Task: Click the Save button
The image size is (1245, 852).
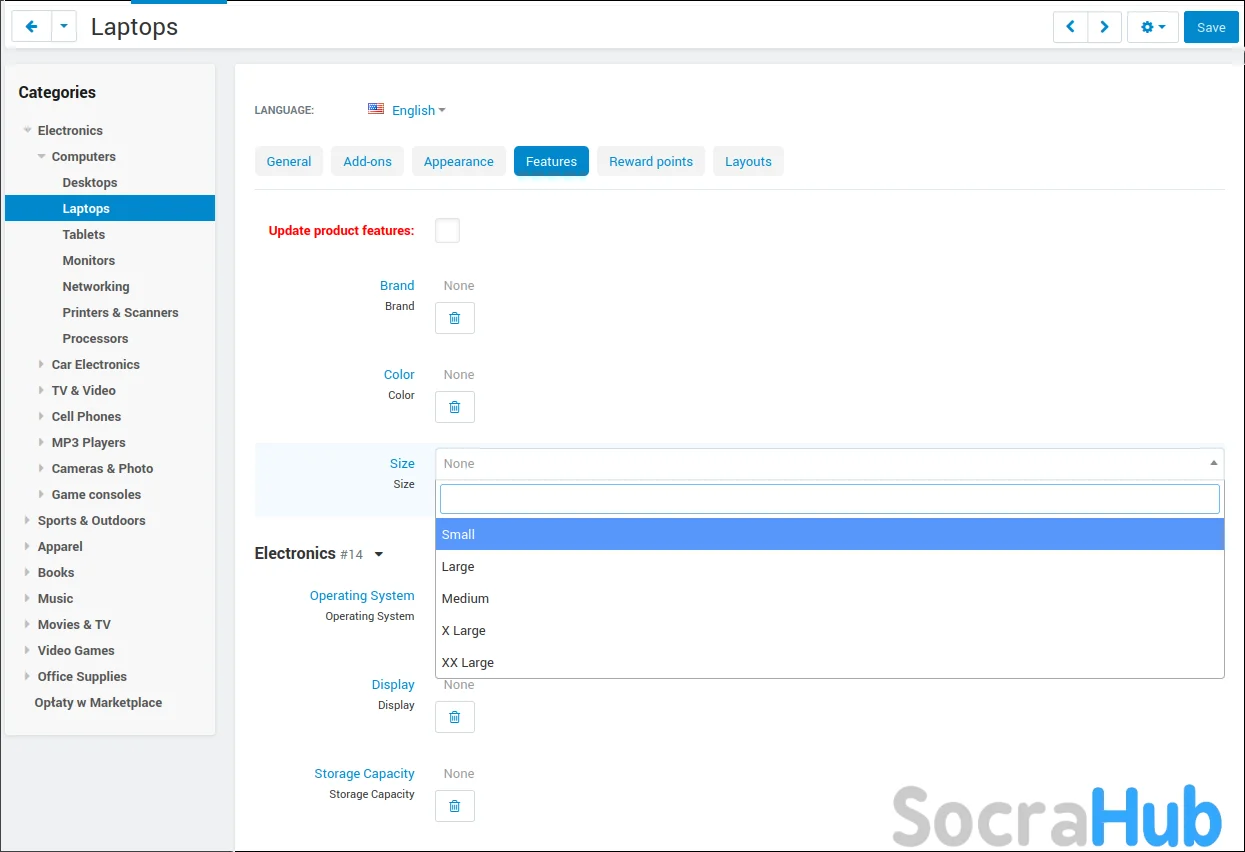Action: pyautogui.click(x=1211, y=27)
